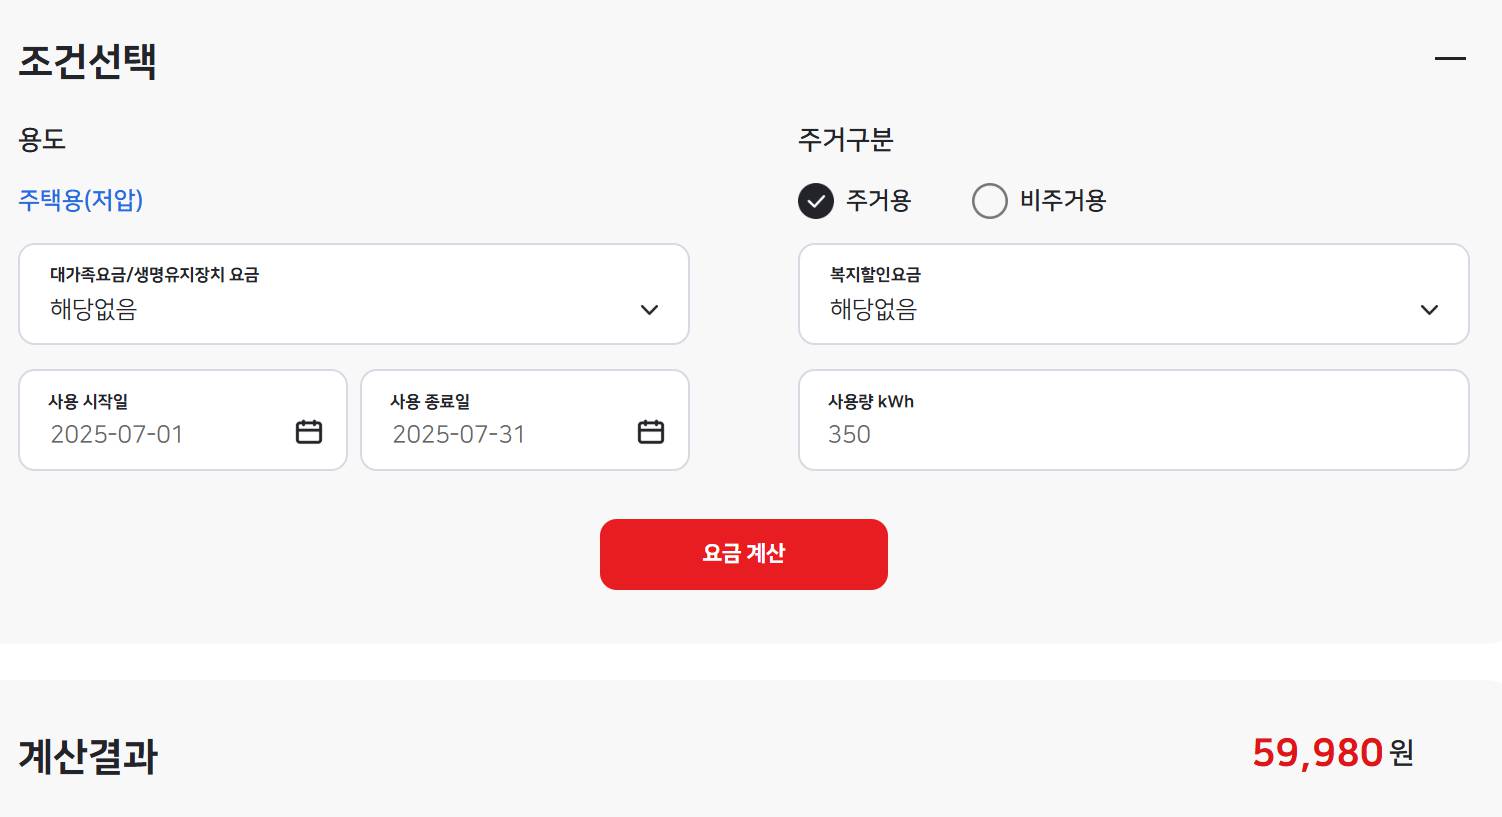Screen dimensions: 1502x817
Task: Open the 대가족요금/생명유지장치 요금 dropdown
Action: (353, 294)
